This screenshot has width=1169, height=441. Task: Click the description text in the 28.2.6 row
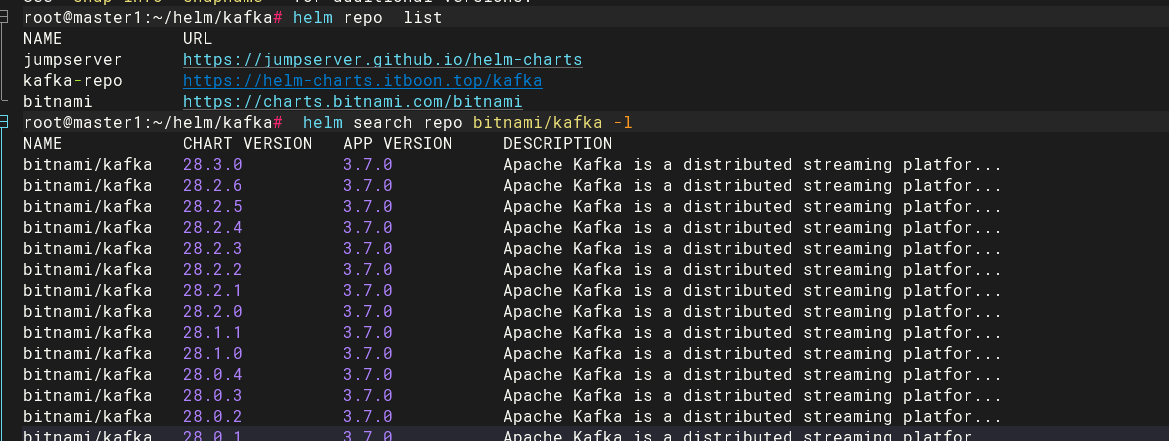click(752, 185)
